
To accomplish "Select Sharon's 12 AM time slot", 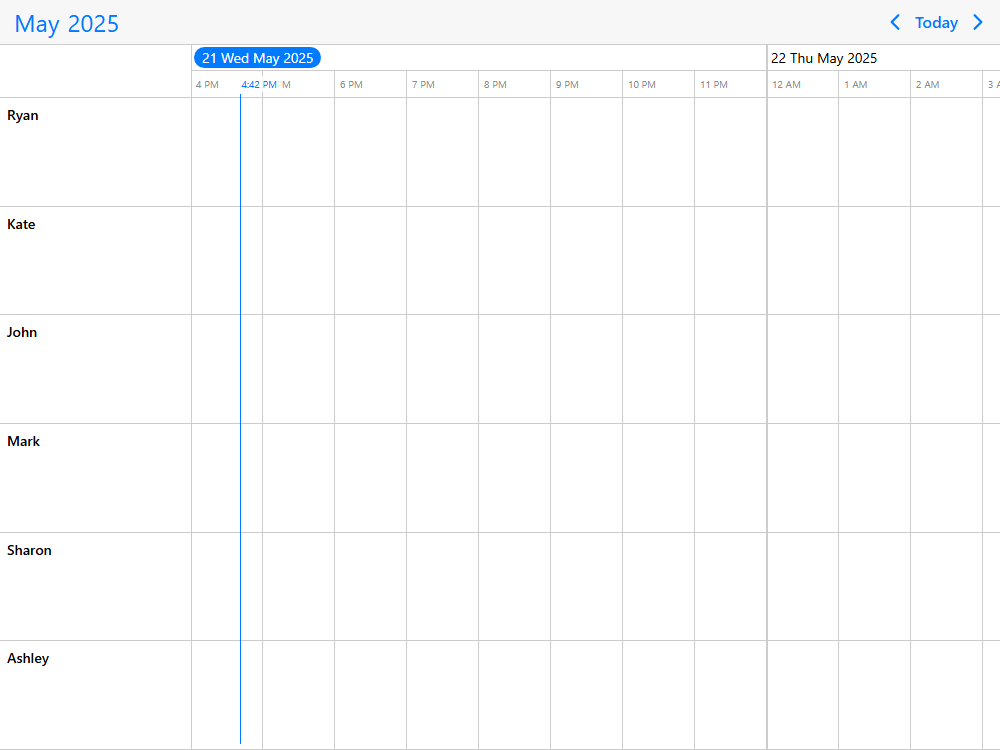I will click(803, 587).
